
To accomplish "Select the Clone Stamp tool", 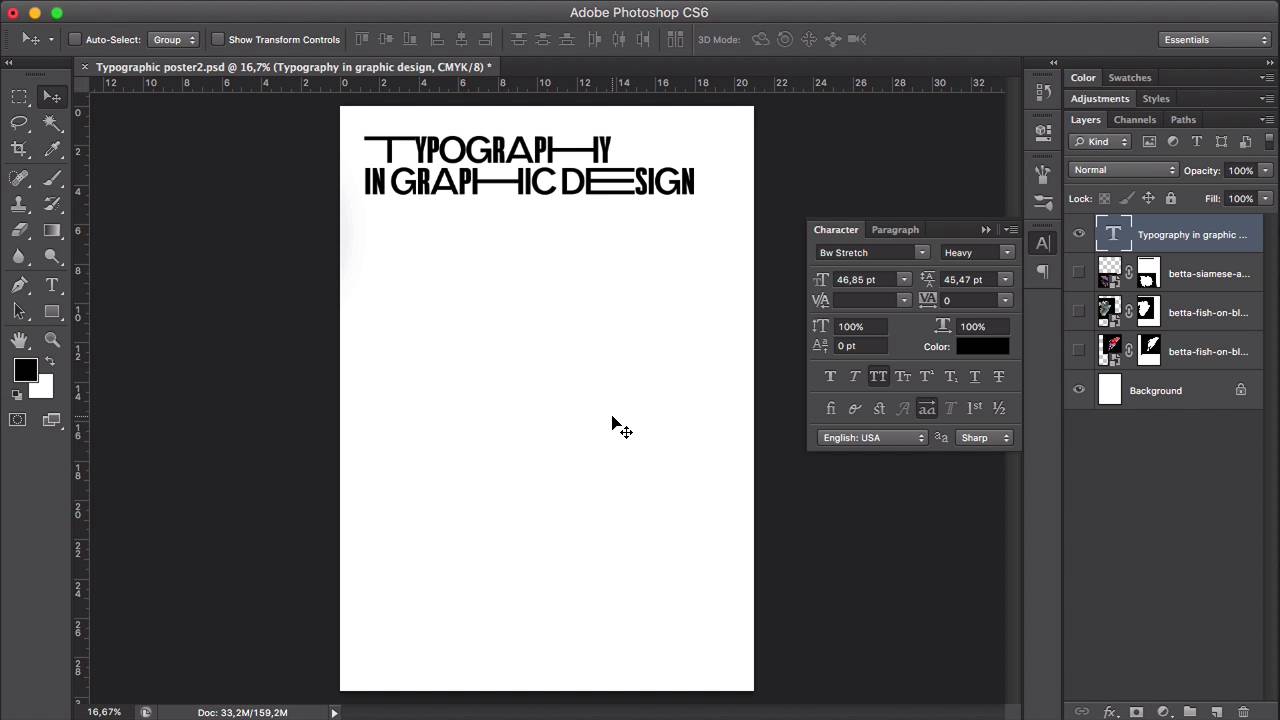I will tap(19, 204).
